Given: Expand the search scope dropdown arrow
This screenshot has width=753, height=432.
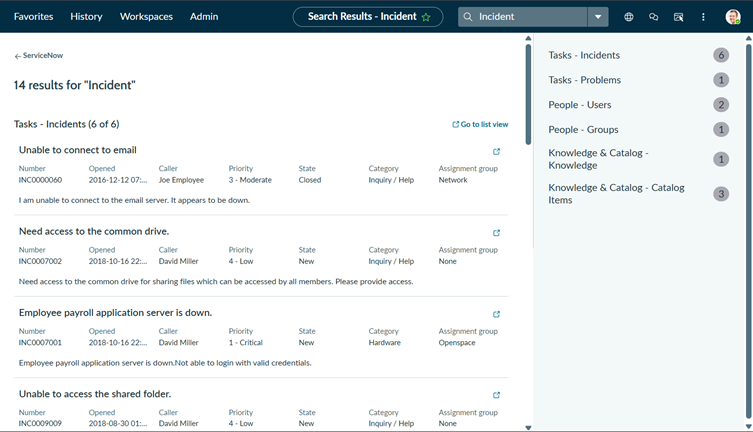Looking at the screenshot, I should 598,17.
